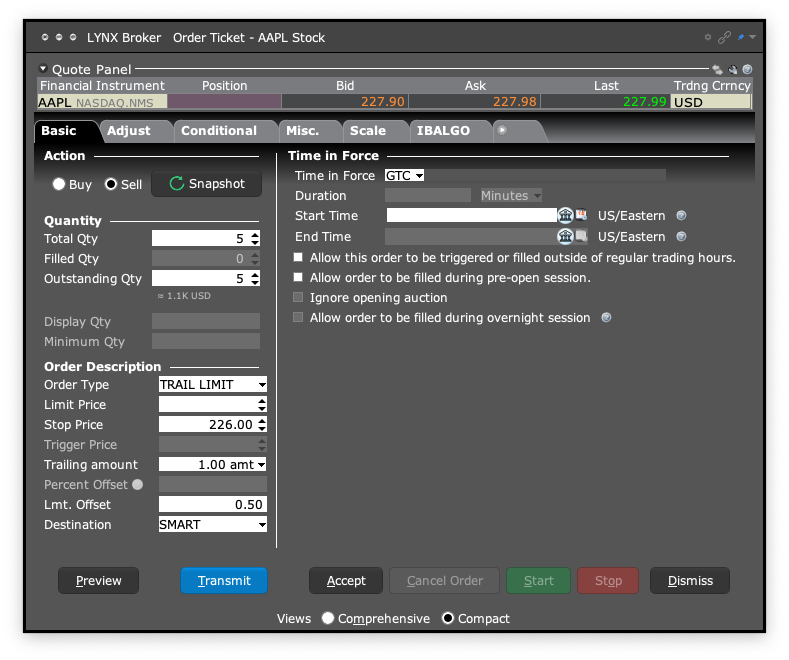Switch to the Conditional tab
Screen dimensions: 789x660
pyautogui.click(x=218, y=131)
